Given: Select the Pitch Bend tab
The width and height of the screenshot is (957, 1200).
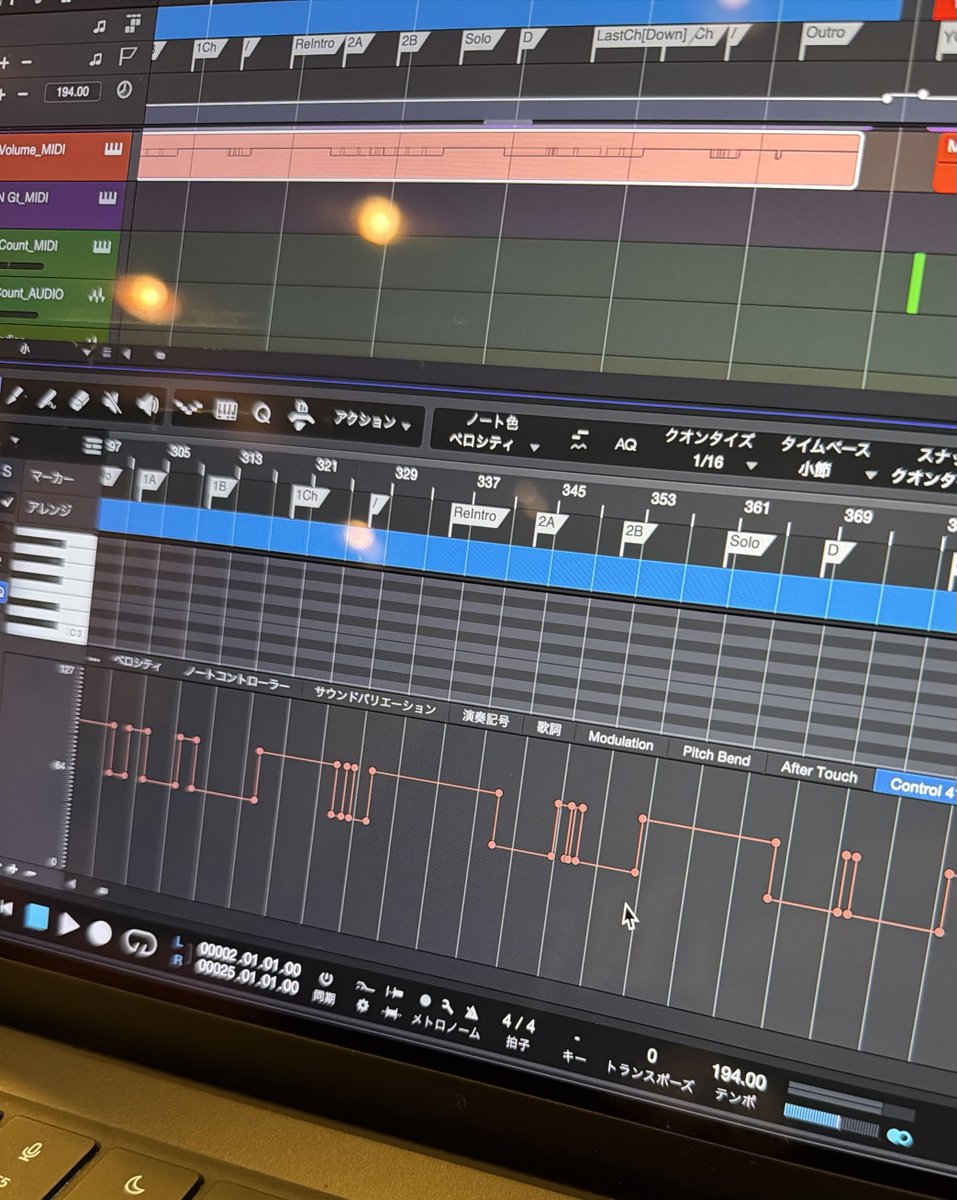Looking at the screenshot, I should (716, 755).
